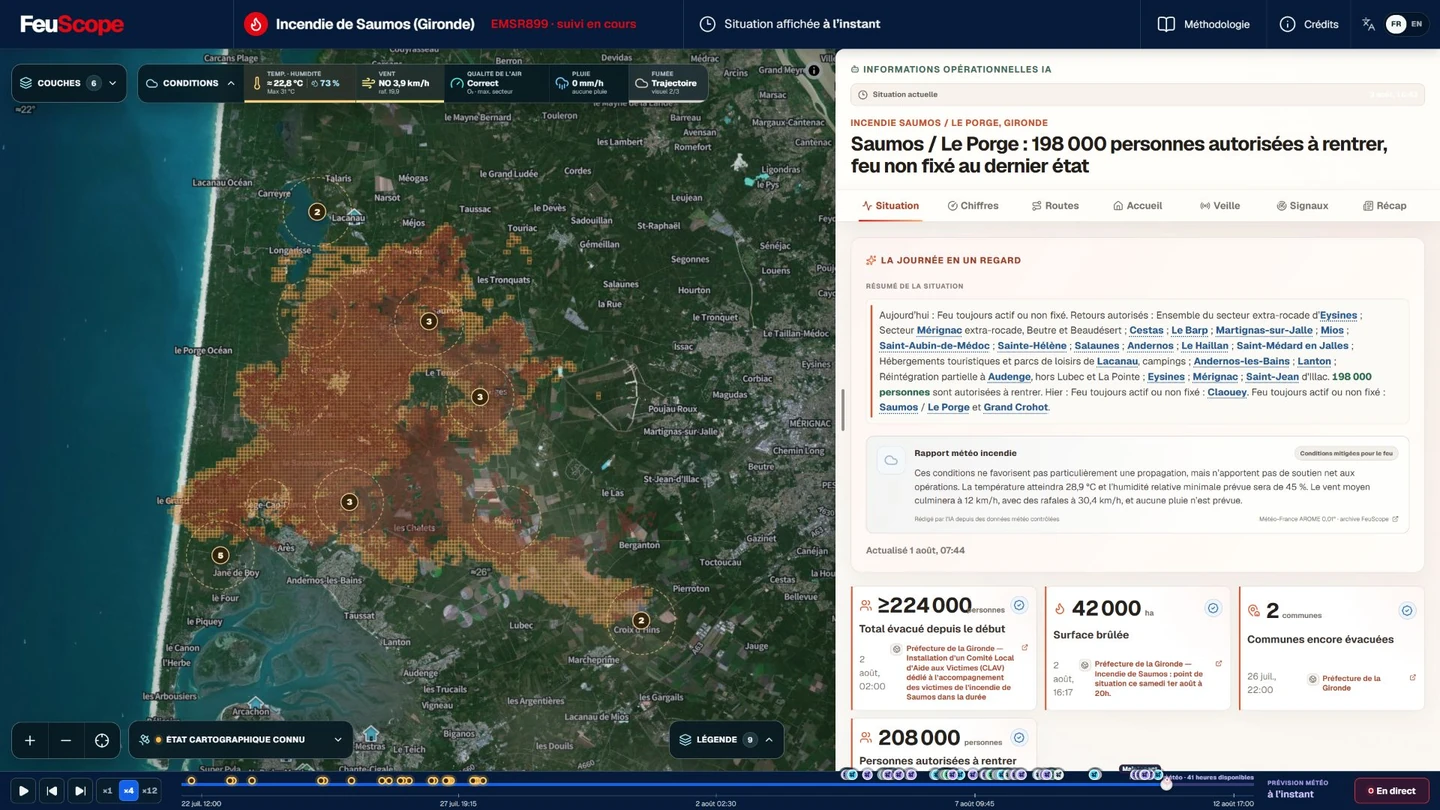Skip to previous timeline step

(x=52, y=791)
